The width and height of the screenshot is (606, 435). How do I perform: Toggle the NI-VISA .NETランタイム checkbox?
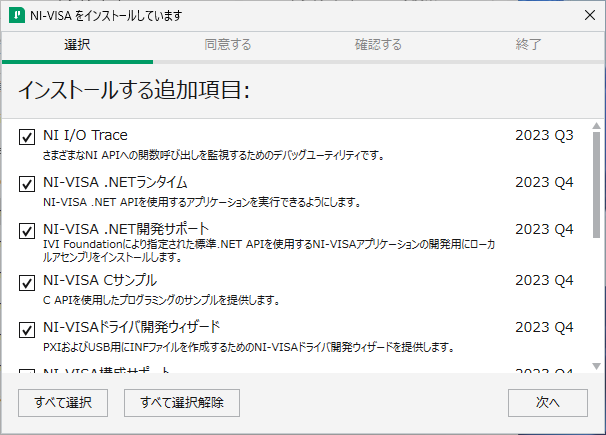27,184
